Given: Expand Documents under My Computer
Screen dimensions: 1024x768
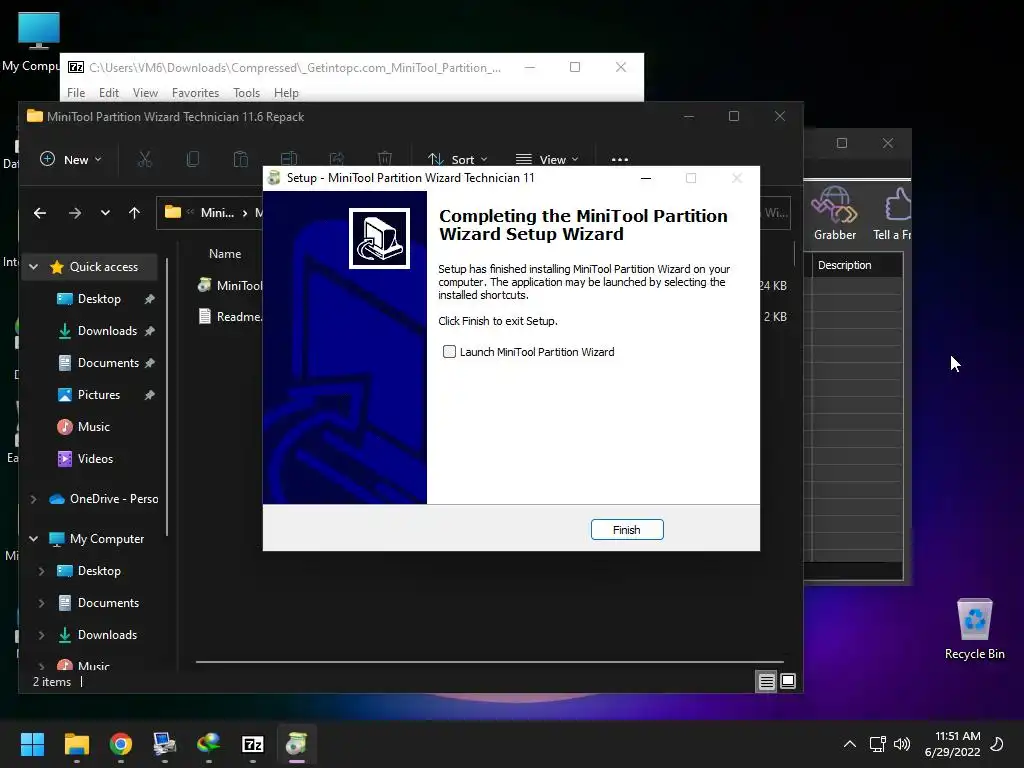Looking at the screenshot, I should (x=41, y=603).
